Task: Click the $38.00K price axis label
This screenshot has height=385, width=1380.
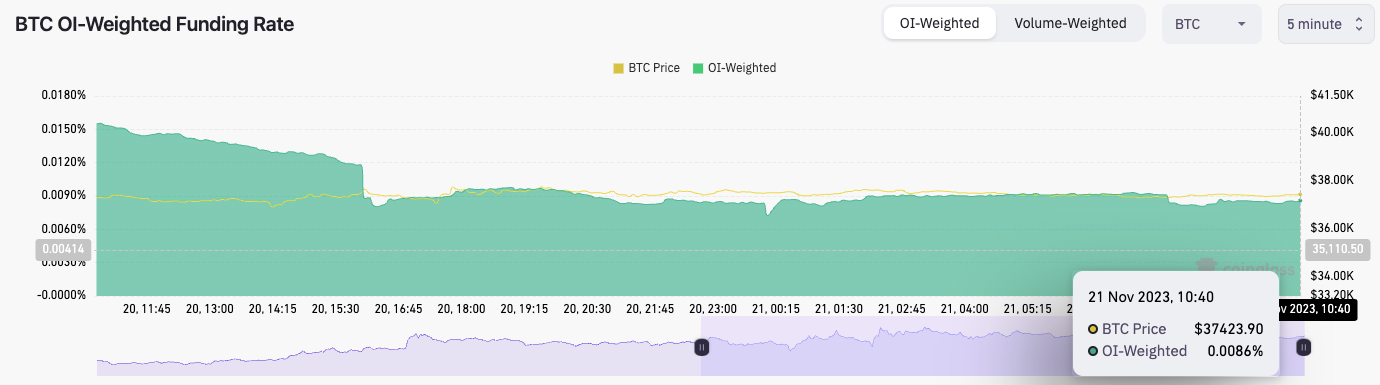Action: coord(1331,180)
